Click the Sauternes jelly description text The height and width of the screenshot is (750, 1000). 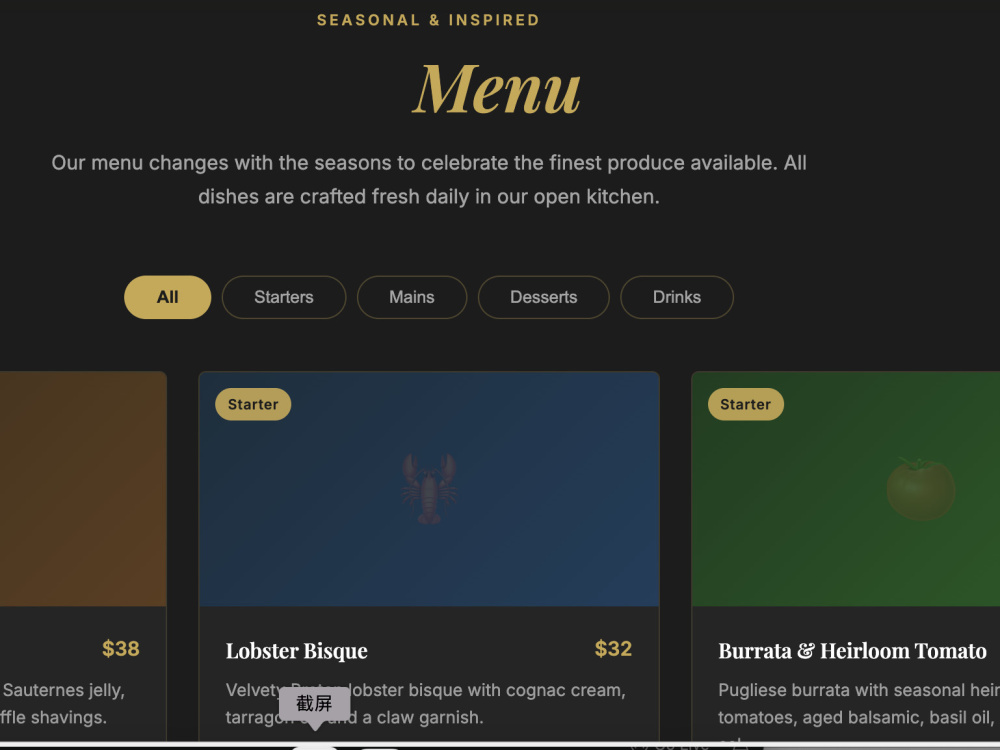(x=62, y=703)
